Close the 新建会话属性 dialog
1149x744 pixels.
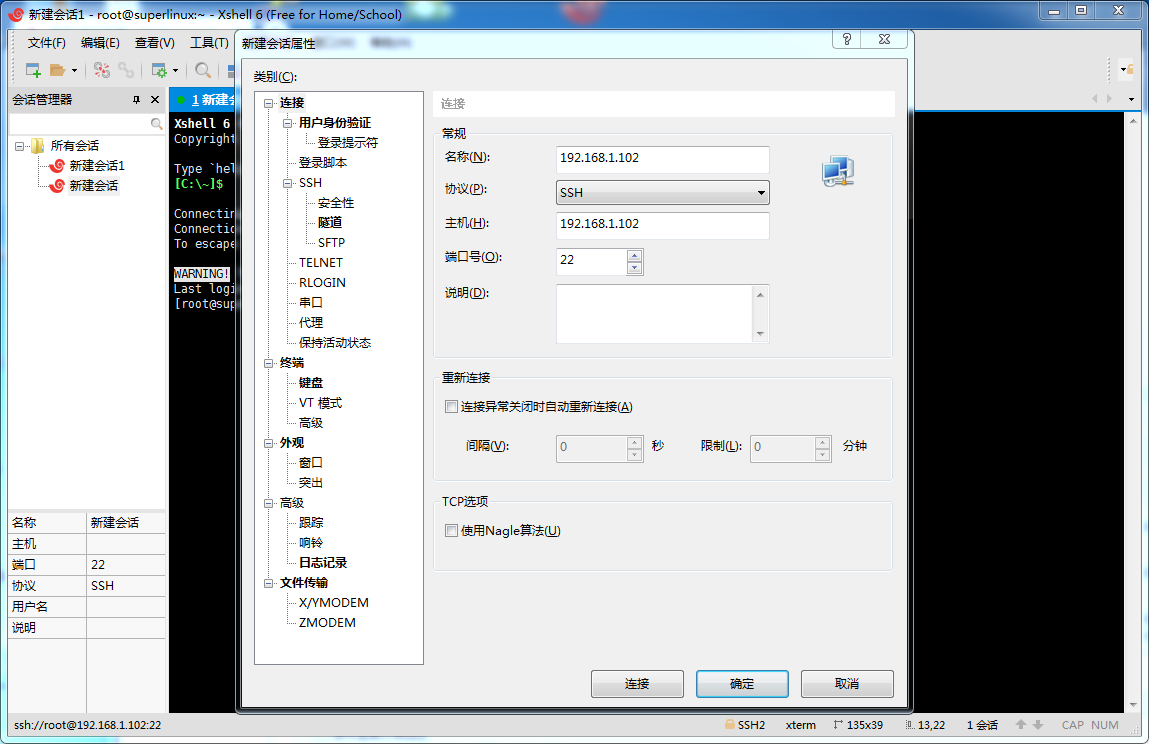884,39
